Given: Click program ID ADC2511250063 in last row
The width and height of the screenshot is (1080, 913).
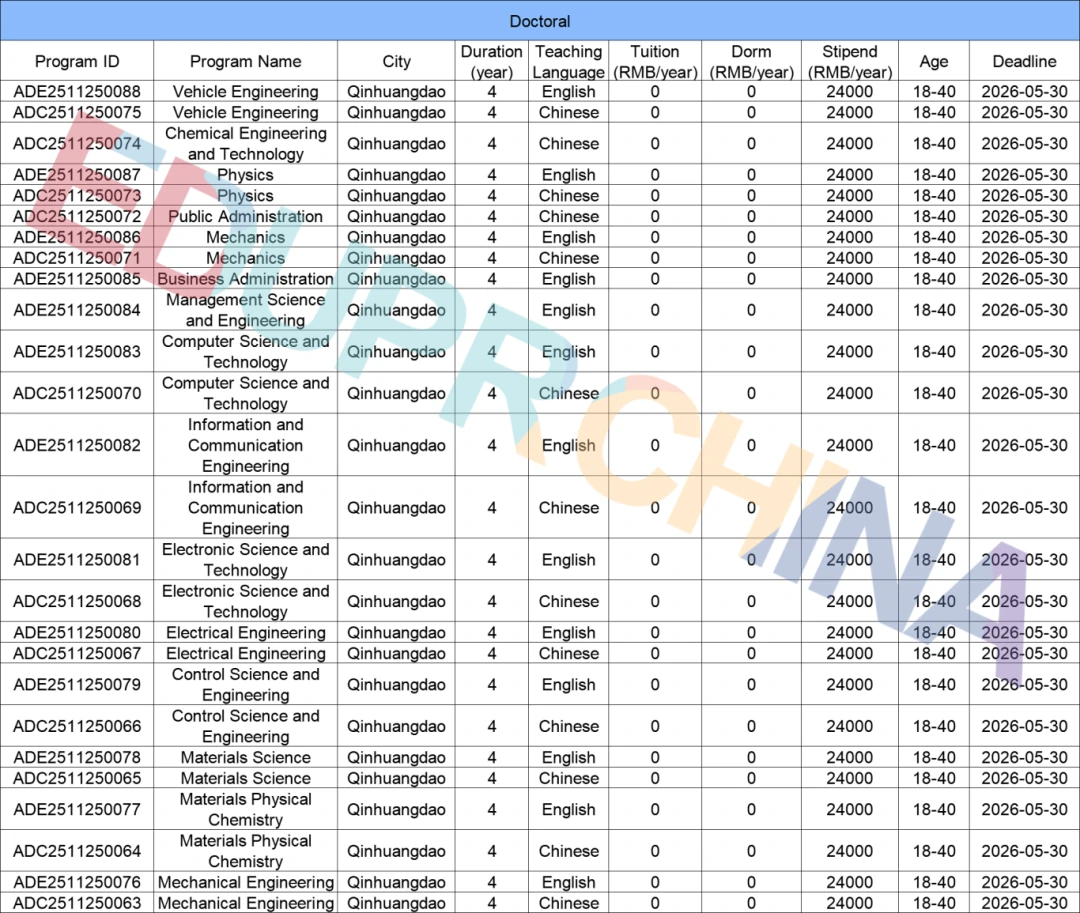Looking at the screenshot, I should [x=77, y=903].
